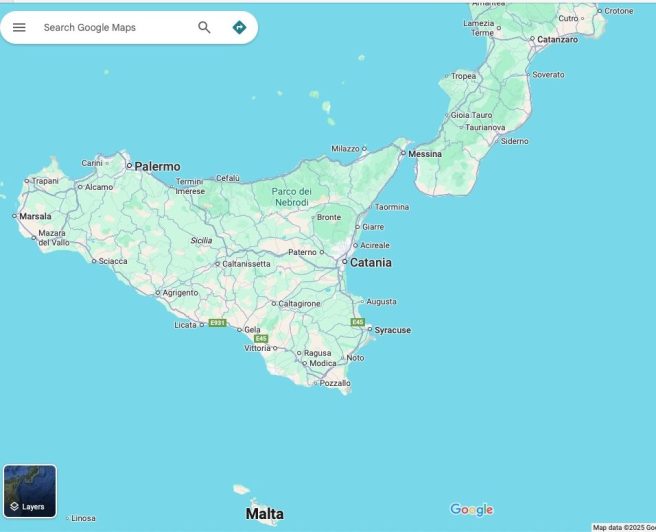The image size is (656, 532).
Task: Click the search magnifier icon
Action: (204, 27)
